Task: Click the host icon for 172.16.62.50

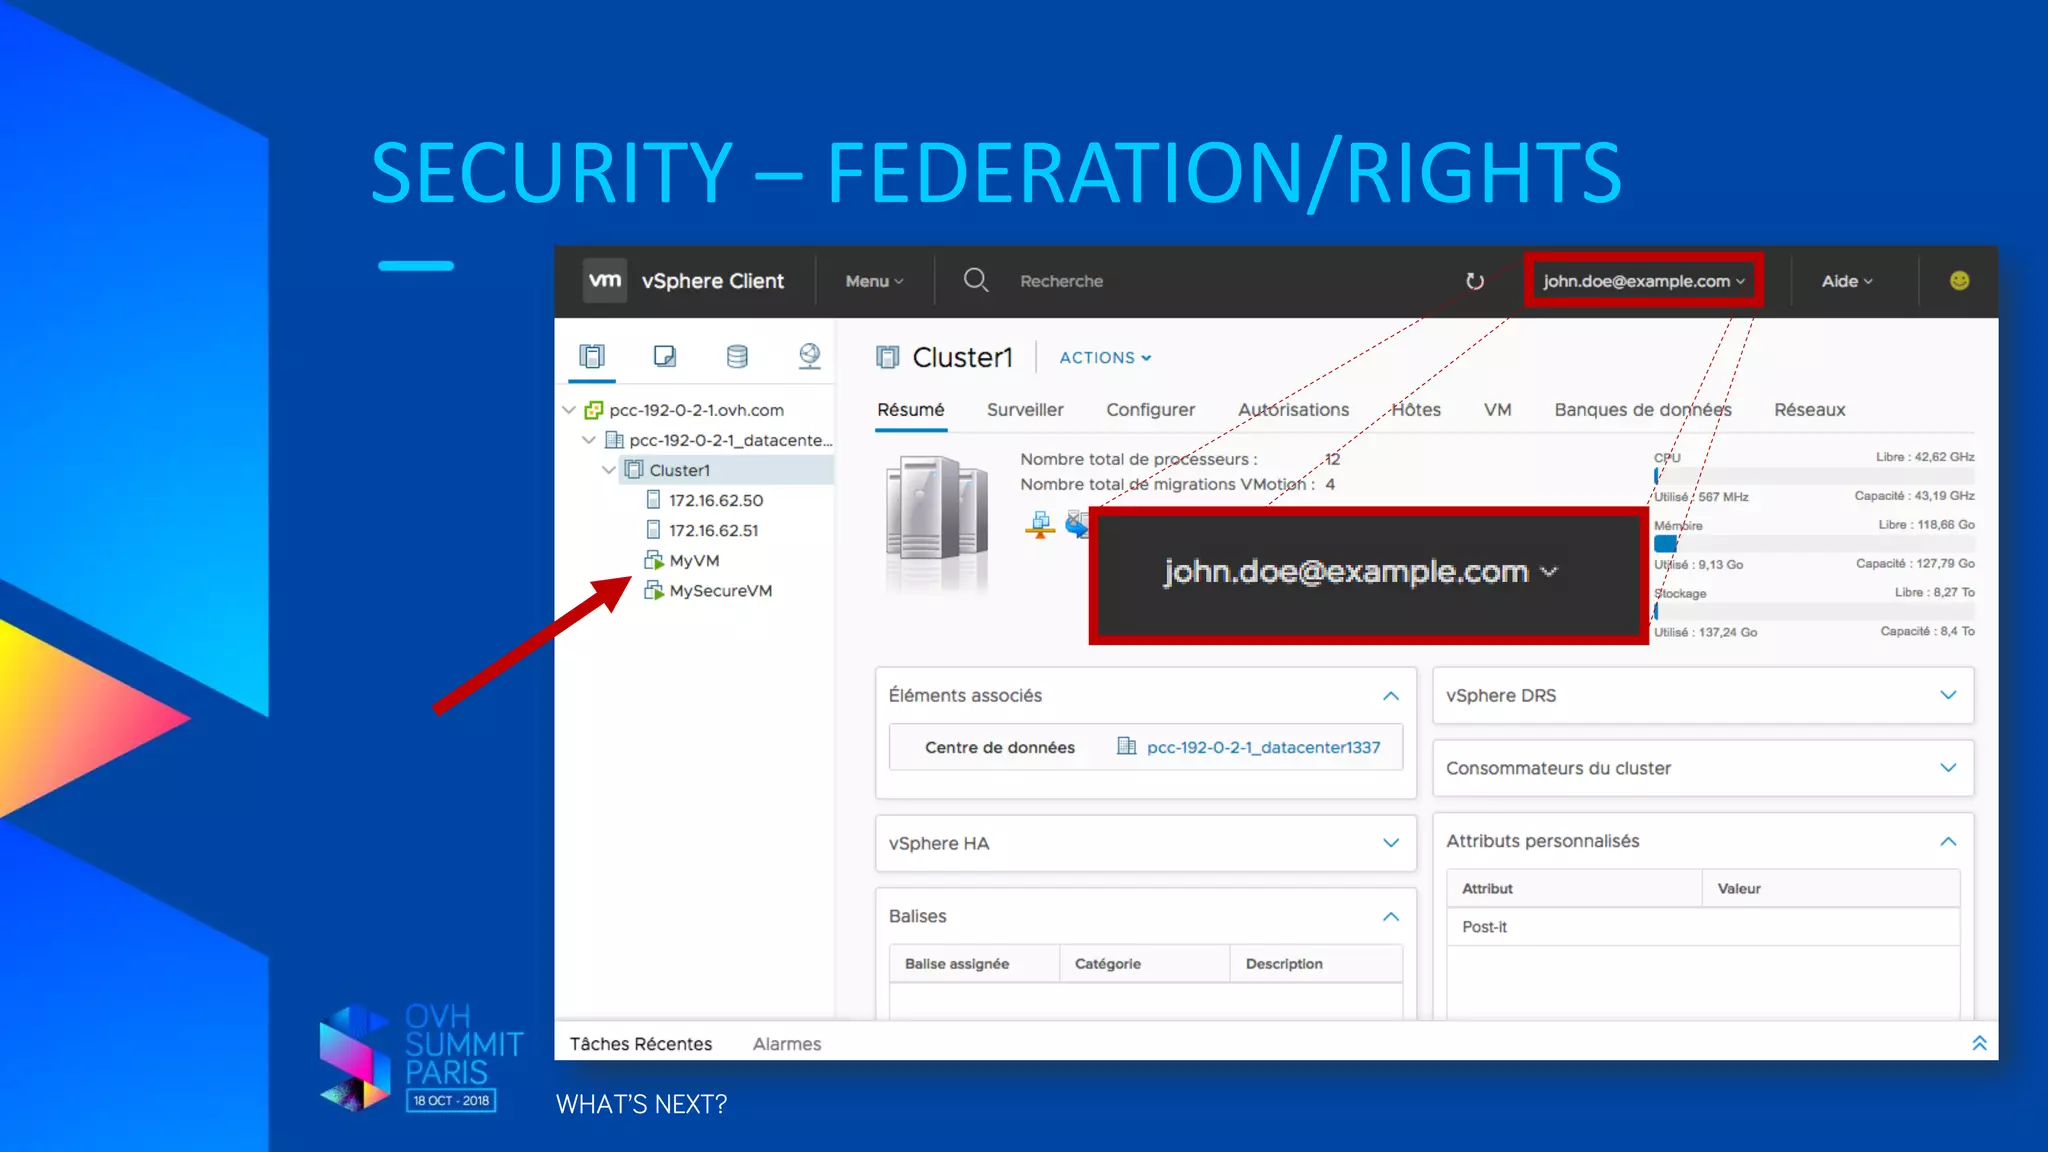Action: 654,499
